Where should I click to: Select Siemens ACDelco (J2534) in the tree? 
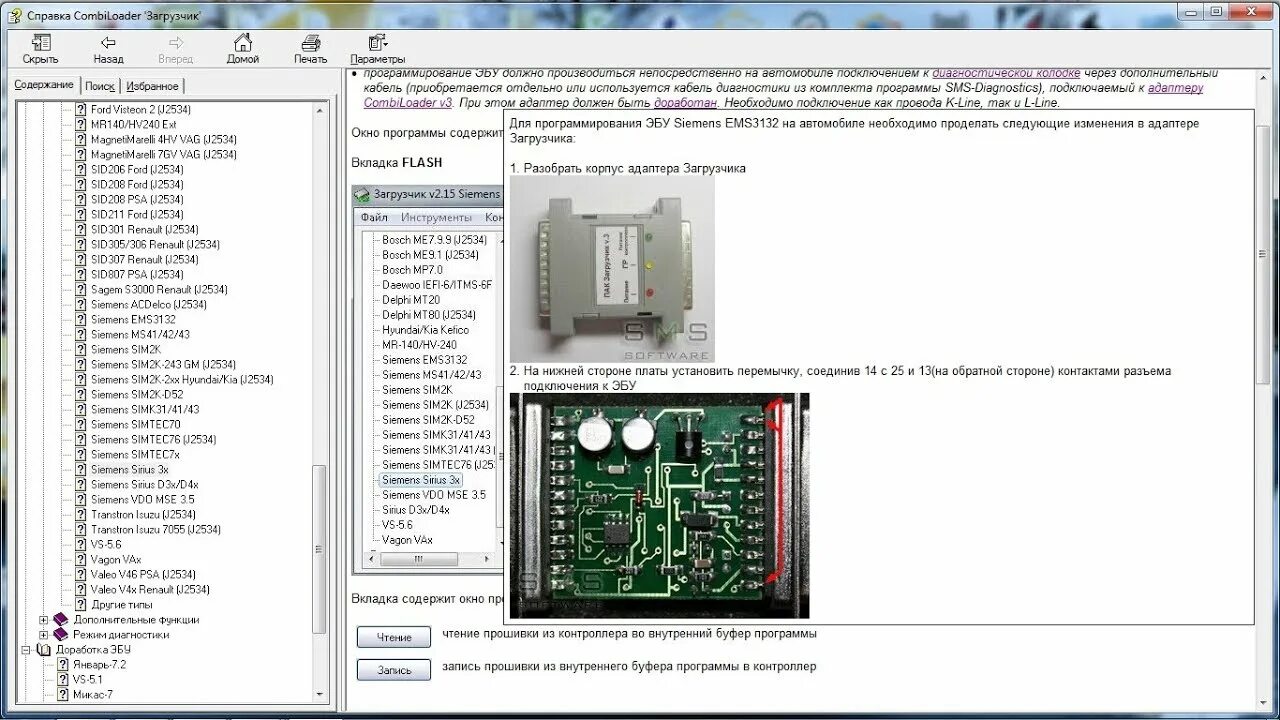[x=149, y=304]
